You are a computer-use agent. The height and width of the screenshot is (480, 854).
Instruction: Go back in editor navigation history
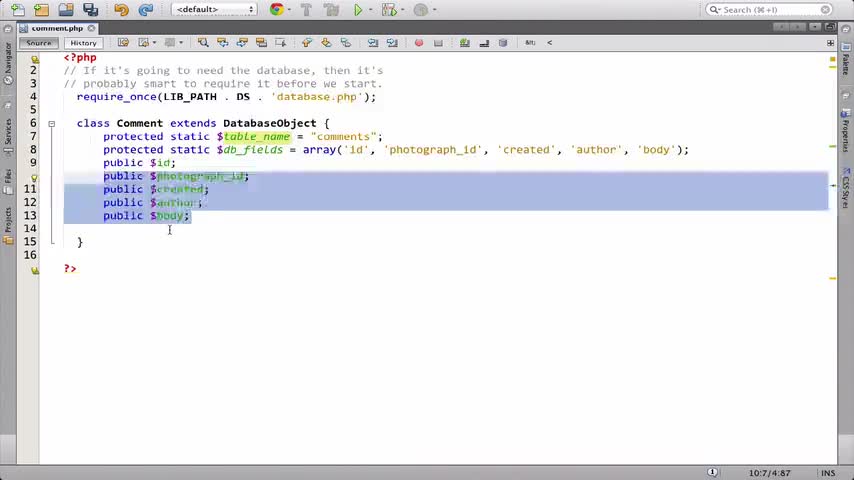coord(144,42)
